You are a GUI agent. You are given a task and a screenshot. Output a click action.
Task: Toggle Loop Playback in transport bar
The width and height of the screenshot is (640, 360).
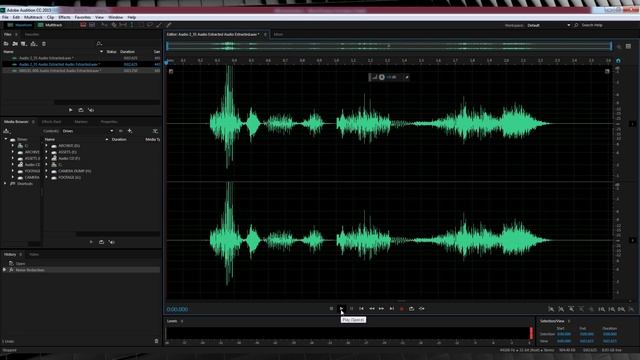pyautogui.click(x=411, y=309)
